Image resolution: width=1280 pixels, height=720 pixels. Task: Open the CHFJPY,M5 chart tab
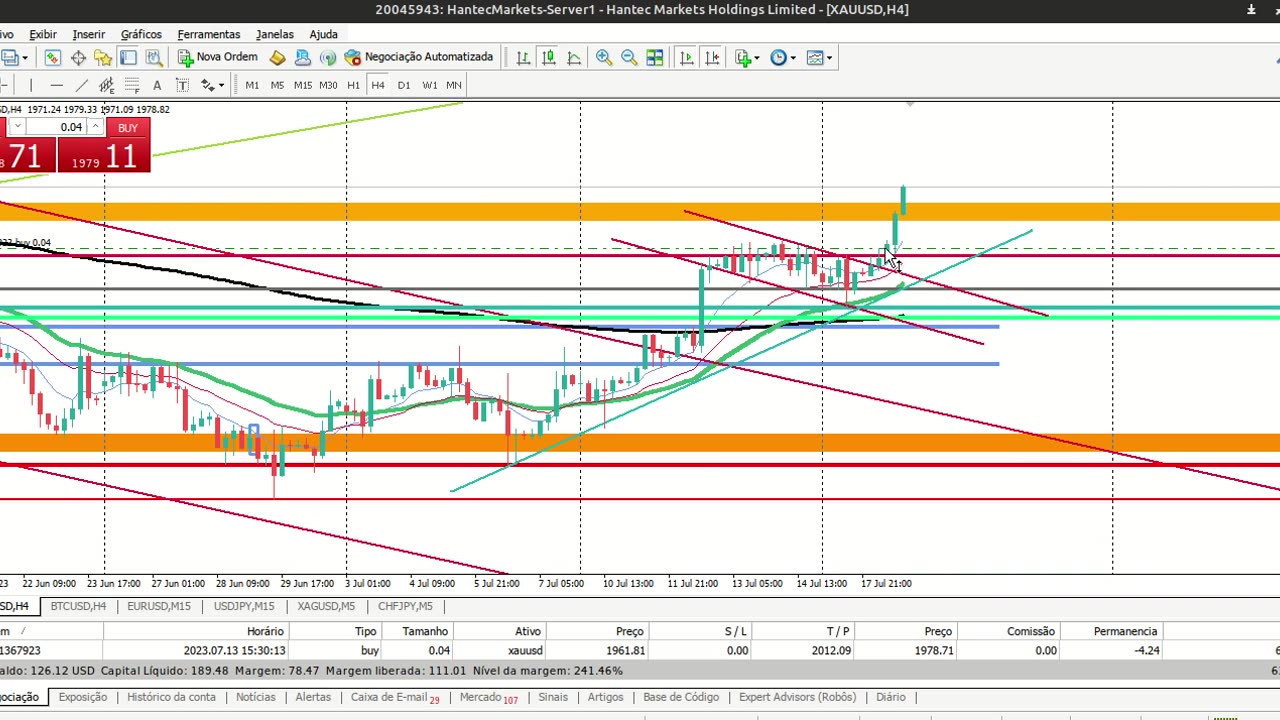pyautogui.click(x=405, y=606)
